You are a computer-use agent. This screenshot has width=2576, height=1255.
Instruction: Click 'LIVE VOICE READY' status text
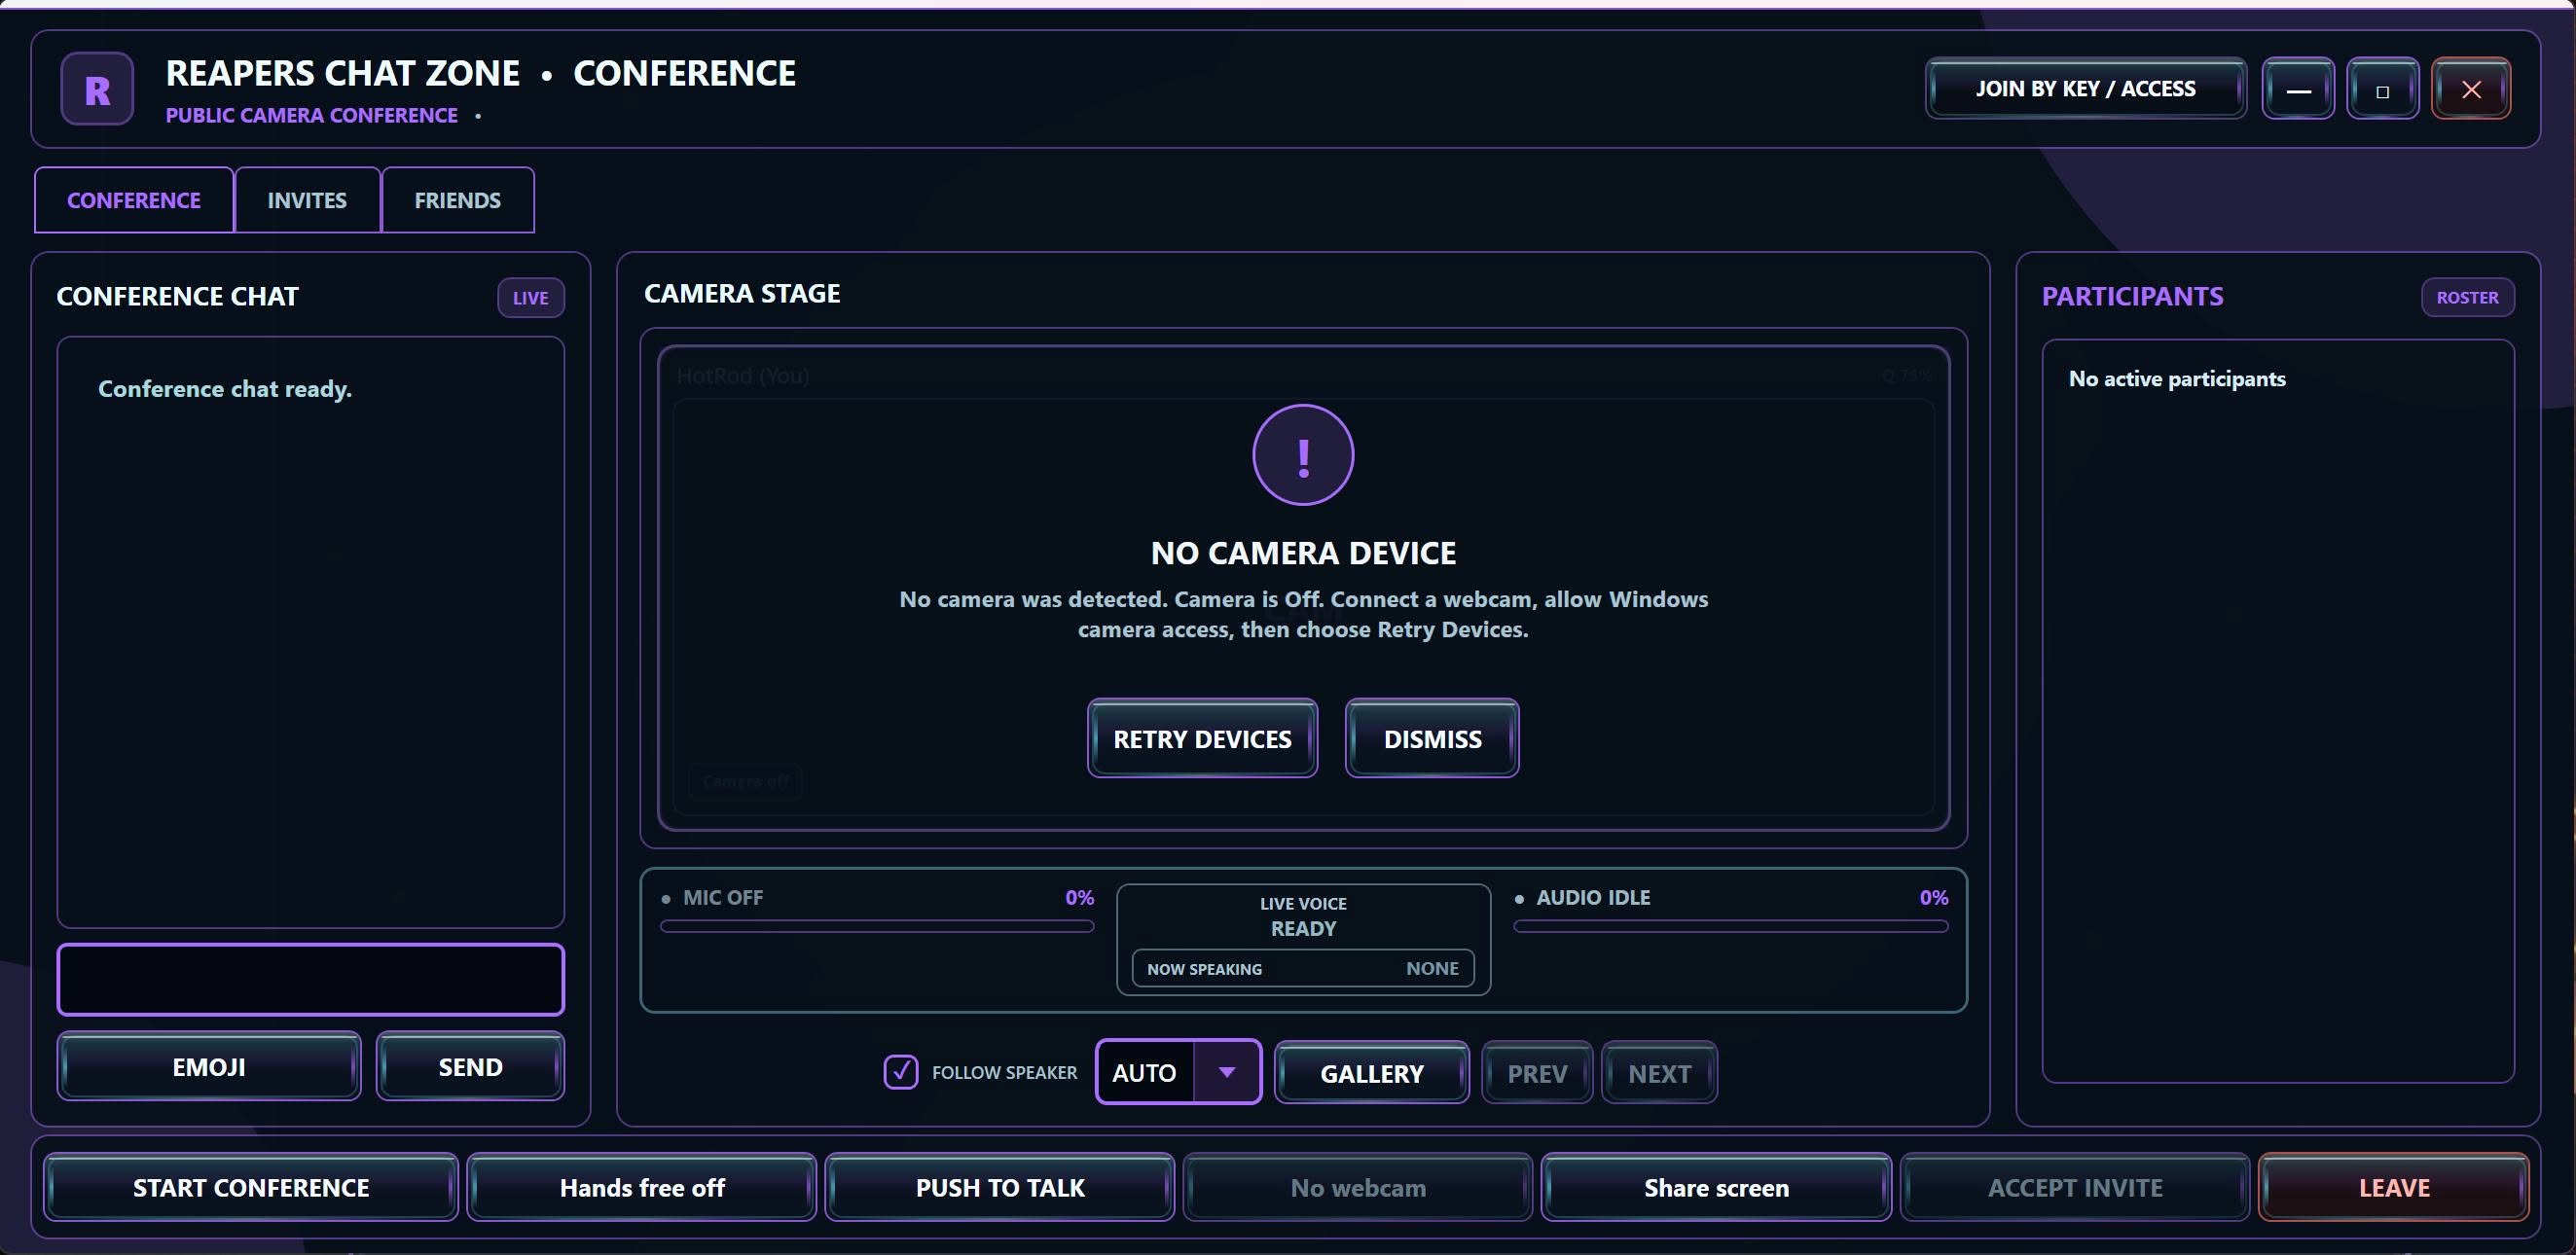tap(1302, 916)
